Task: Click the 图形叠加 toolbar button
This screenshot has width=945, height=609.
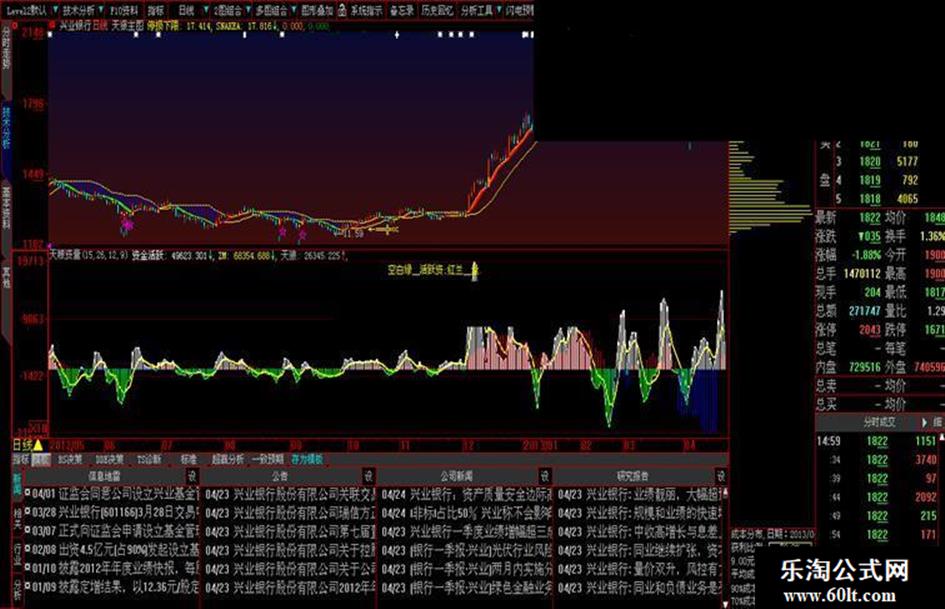Action: point(317,10)
